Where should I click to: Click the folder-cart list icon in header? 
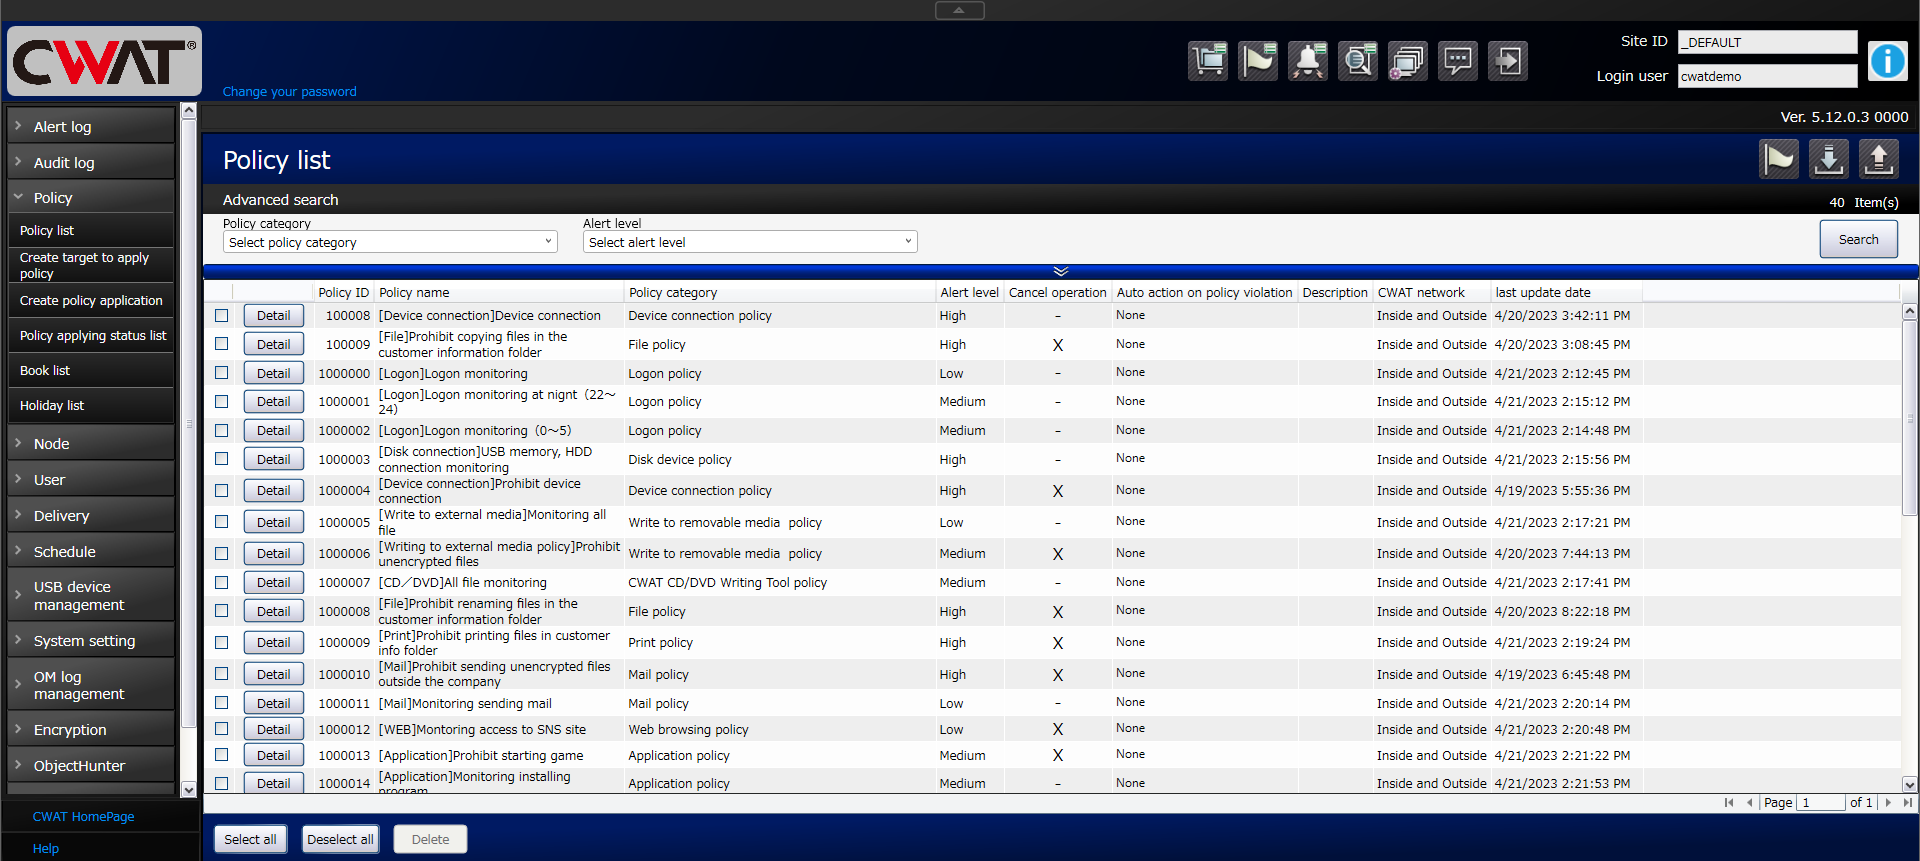(1208, 61)
